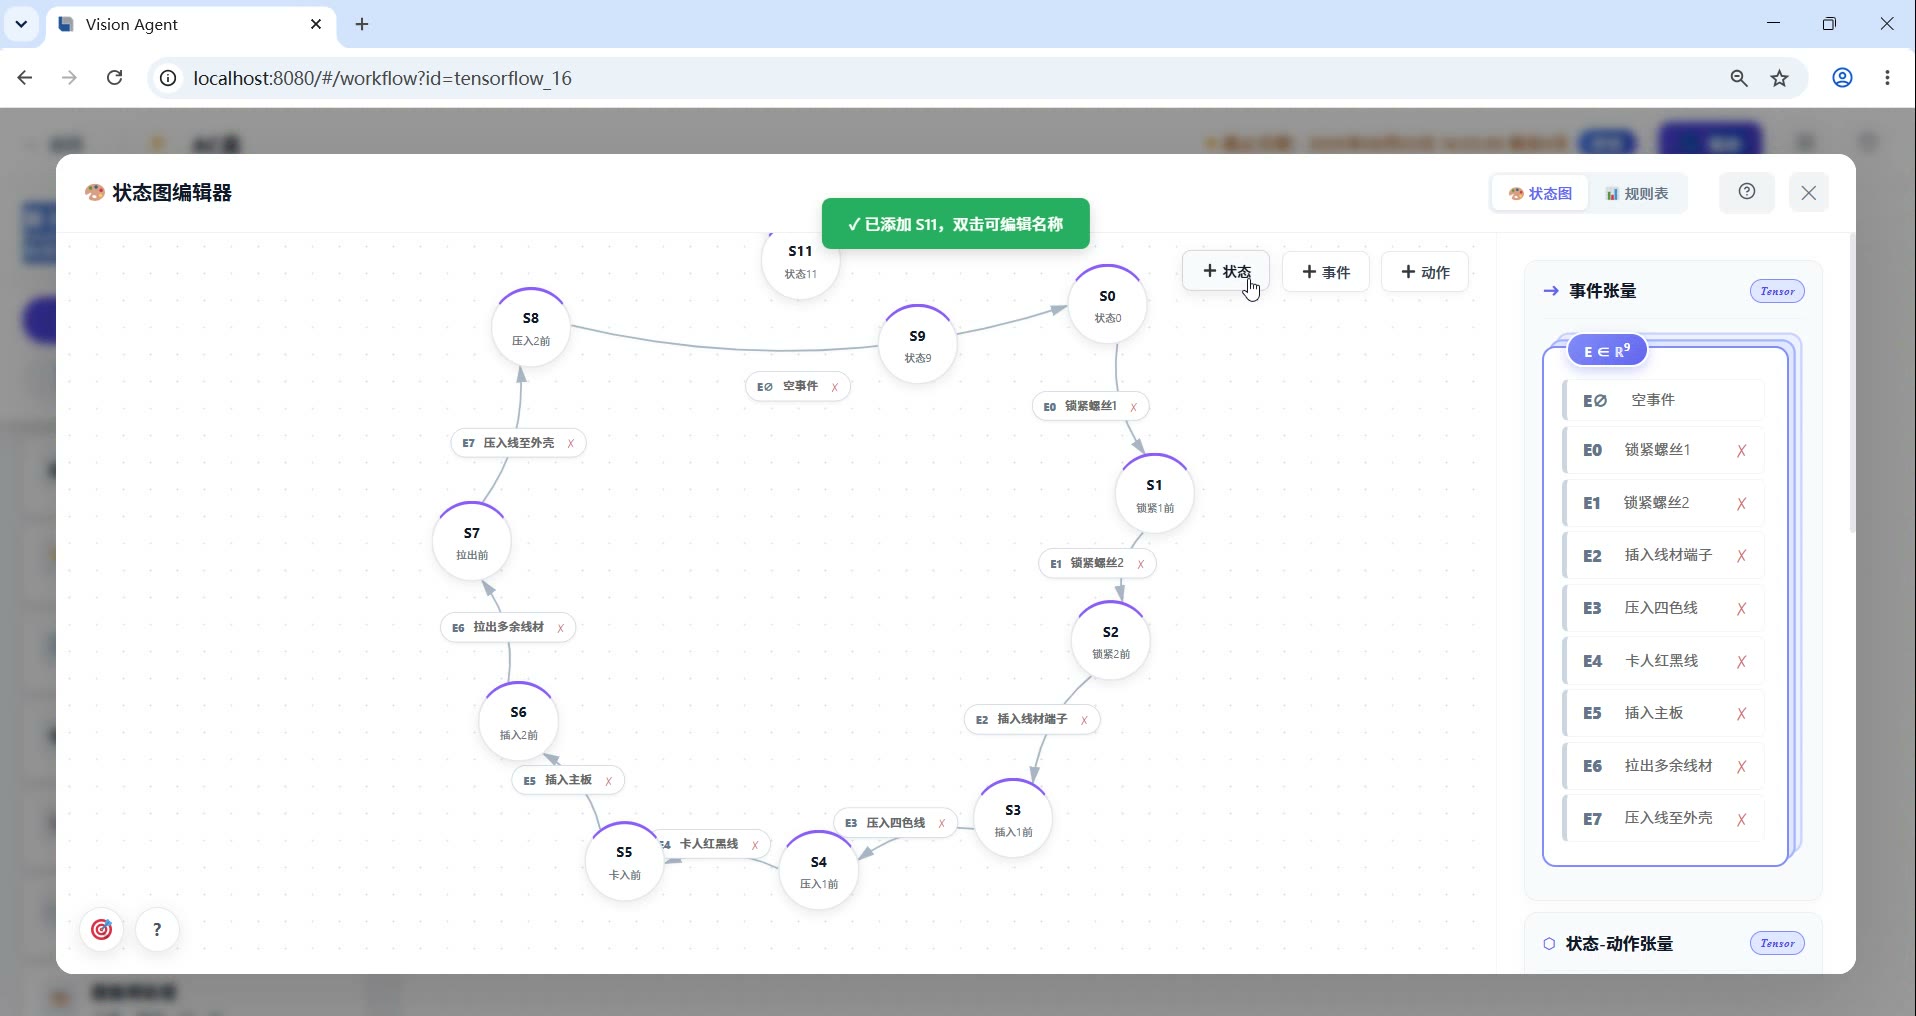This screenshot has height=1016, width=1916.
Task: Delete E6 拉出多余线材 in the 事件张量 list
Action: (x=1742, y=767)
